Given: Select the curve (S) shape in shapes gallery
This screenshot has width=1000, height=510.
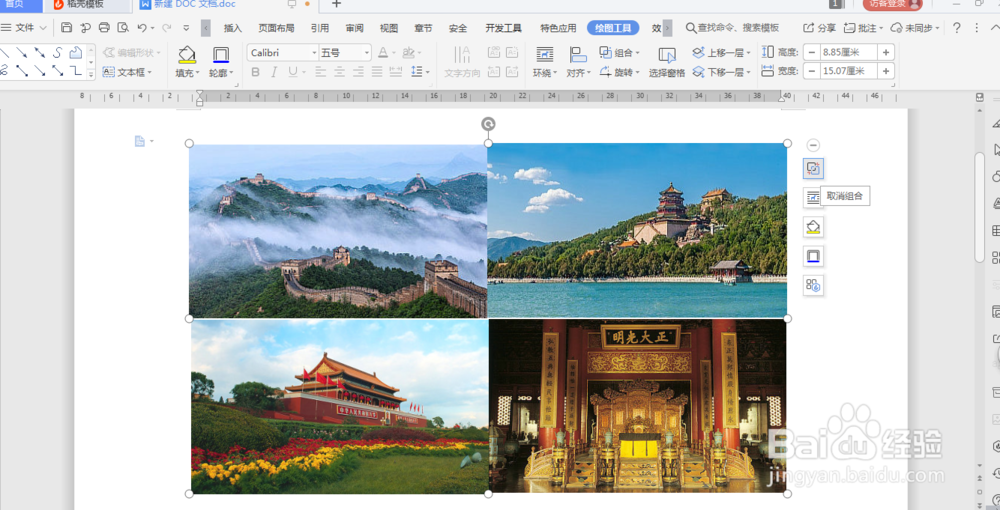Looking at the screenshot, I should 57,52.
